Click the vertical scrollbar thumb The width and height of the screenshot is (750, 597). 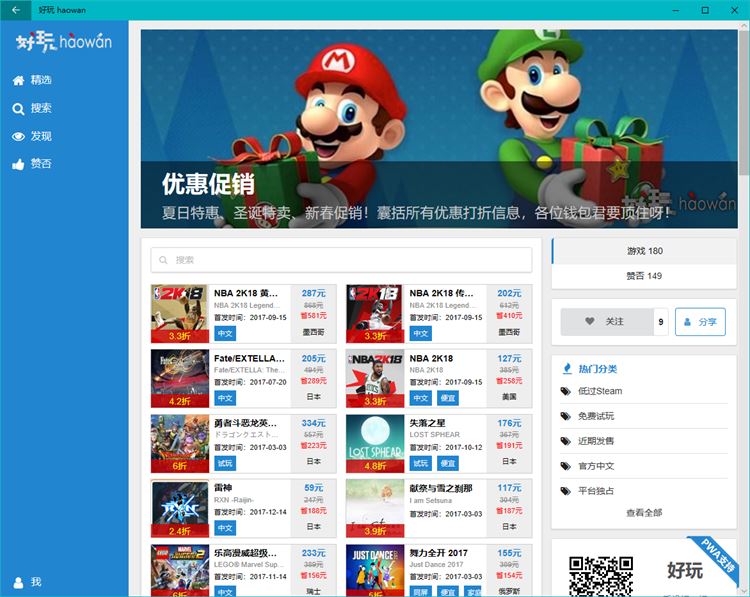point(743,101)
